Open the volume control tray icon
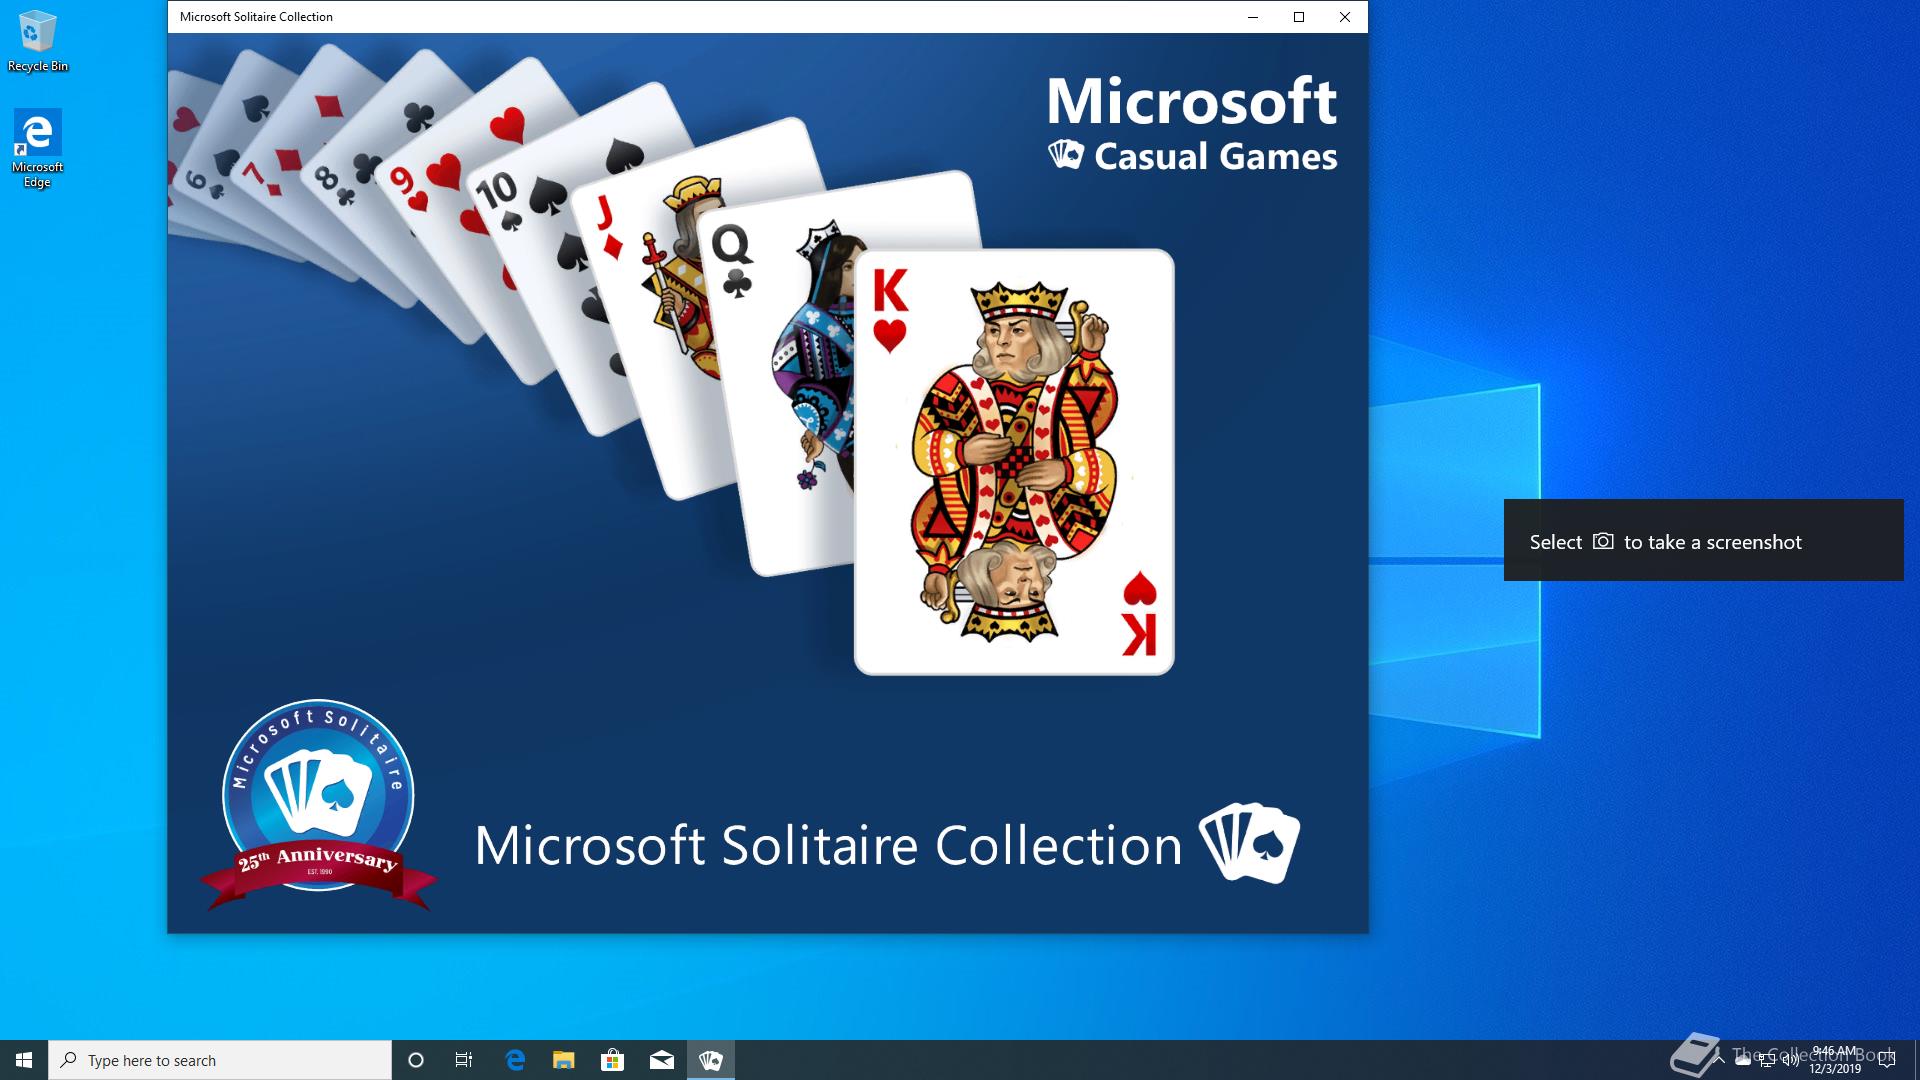Viewport: 1920px width, 1080px height. click(1791, 1060)
